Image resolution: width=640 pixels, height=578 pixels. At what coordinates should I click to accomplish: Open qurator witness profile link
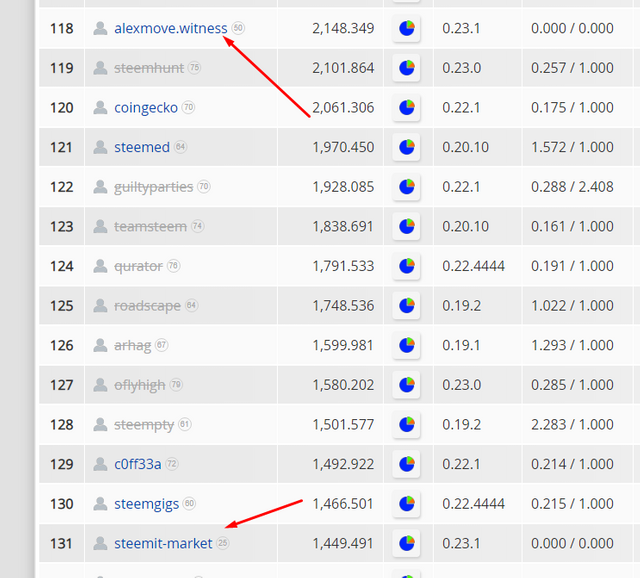click(138, 266)
